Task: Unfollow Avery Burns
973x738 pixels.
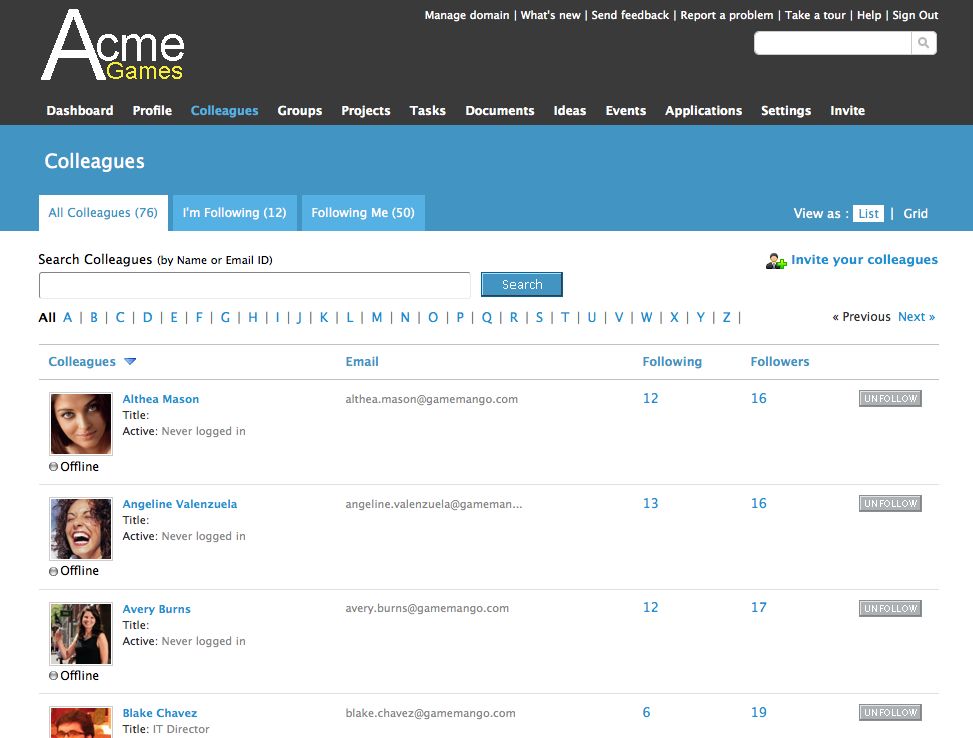Action: point(889,609)
